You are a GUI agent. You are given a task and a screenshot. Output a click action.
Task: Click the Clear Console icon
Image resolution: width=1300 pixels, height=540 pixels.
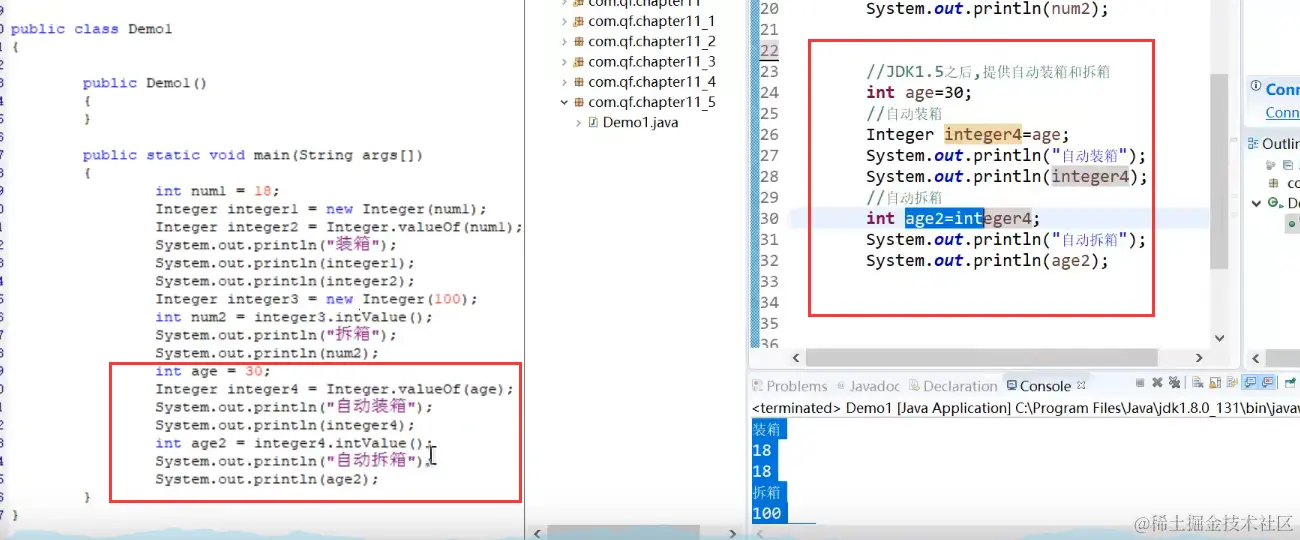1197,382
